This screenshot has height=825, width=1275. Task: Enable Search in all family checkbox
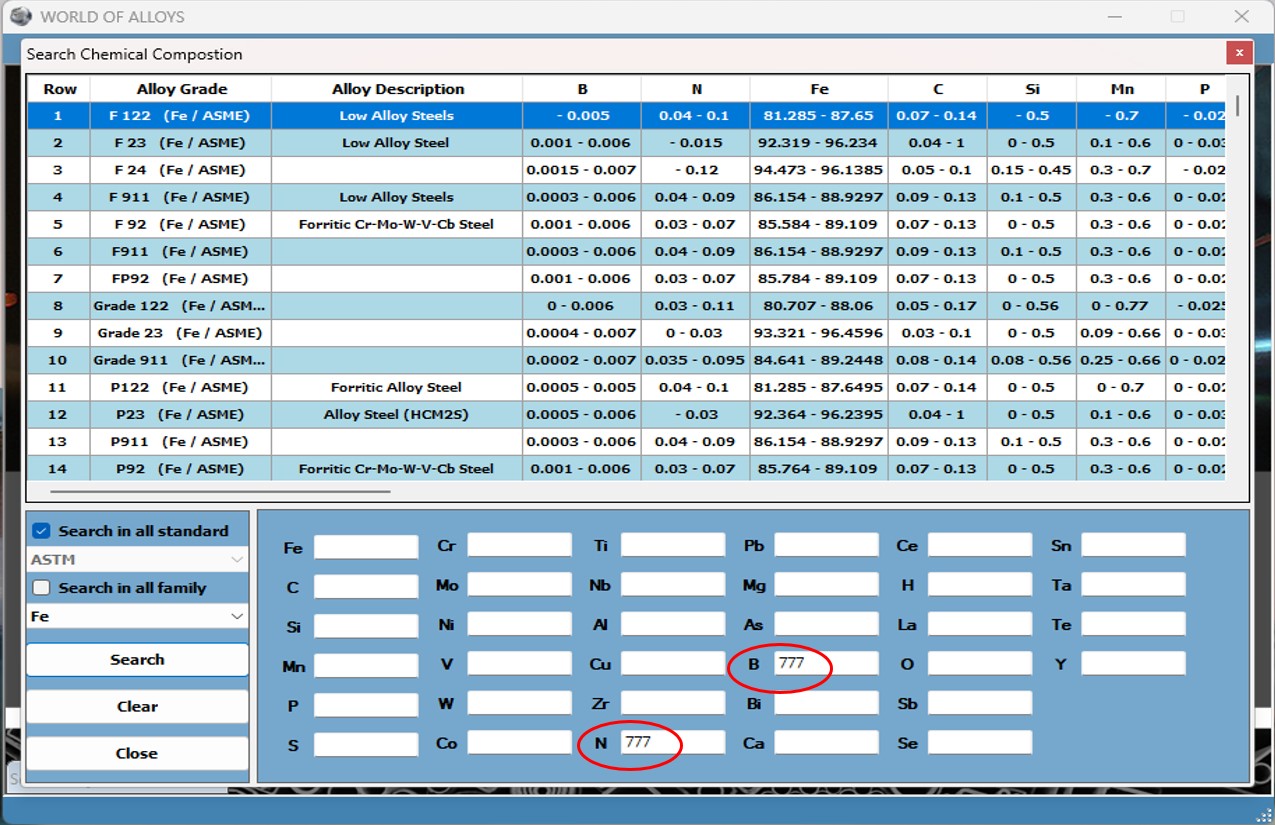click(x=41, y=588)
